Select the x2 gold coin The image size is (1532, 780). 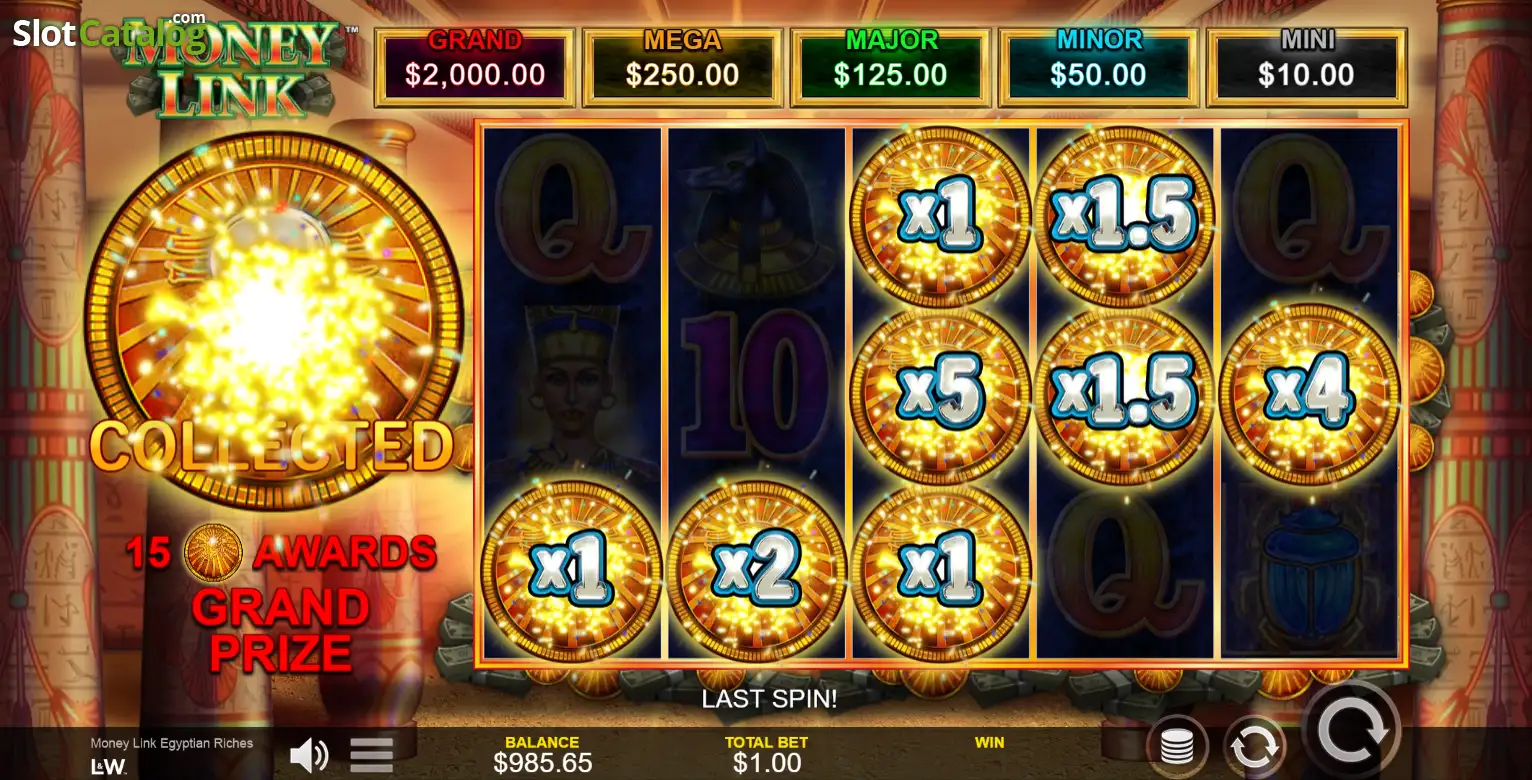756,571
